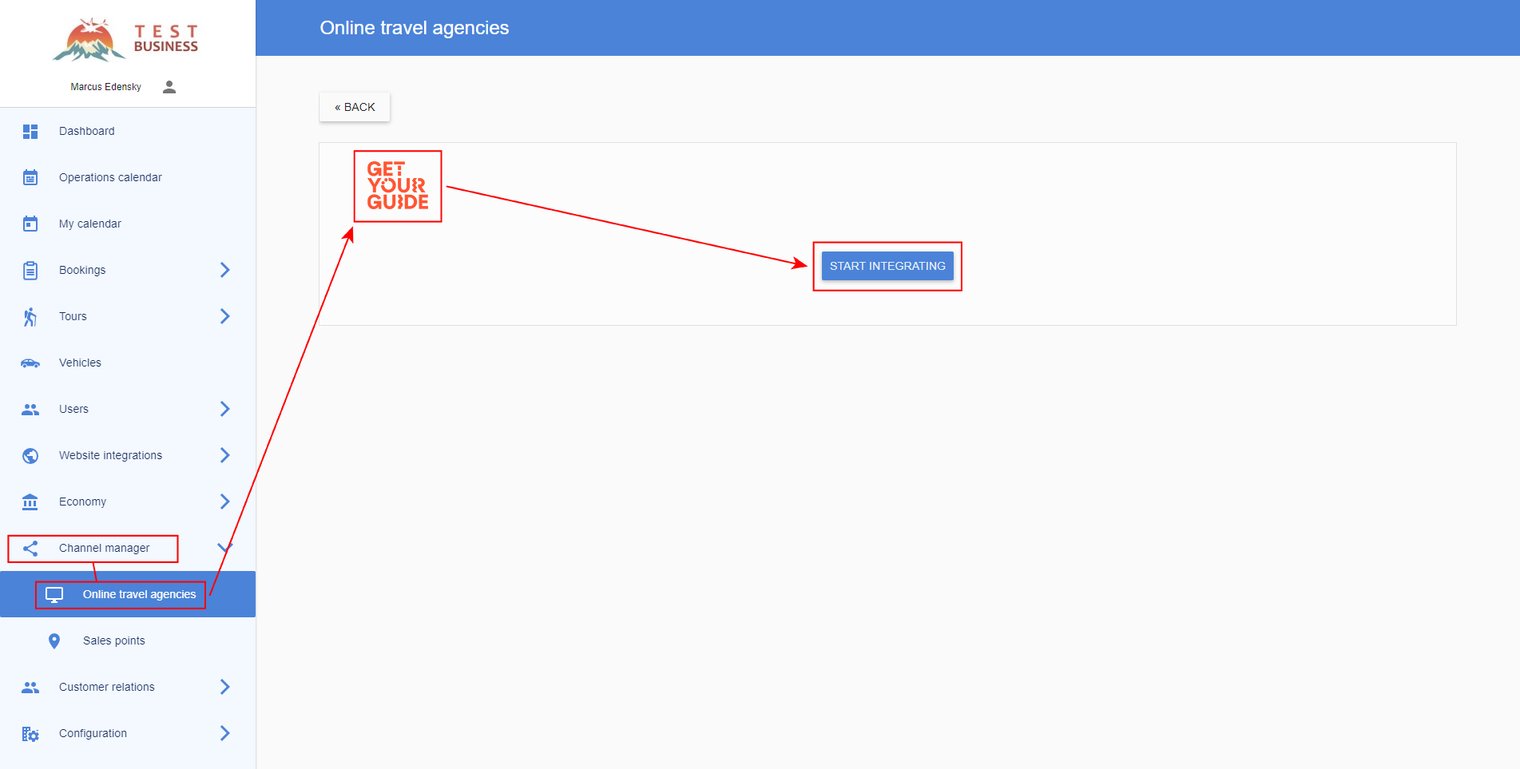This screenshot has width=1520, height=769.
Task: Open the Vehicles menu item
Action: (x=128, y=363)
